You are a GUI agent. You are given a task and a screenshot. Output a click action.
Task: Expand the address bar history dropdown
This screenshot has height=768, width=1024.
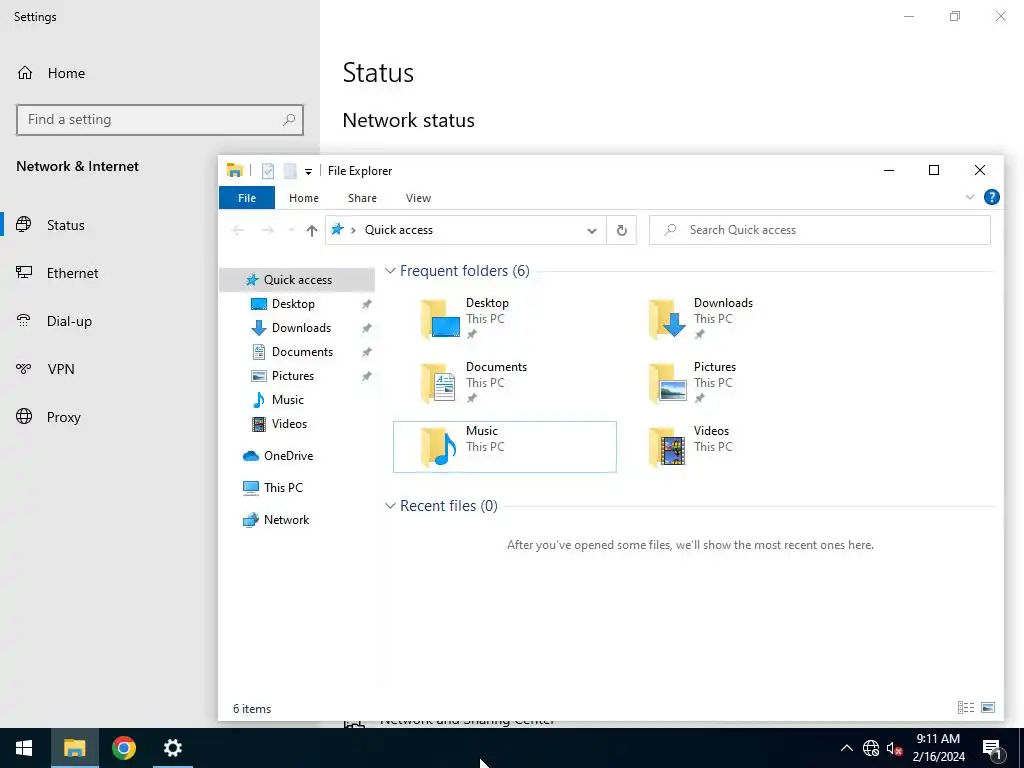tap(592, 231)
